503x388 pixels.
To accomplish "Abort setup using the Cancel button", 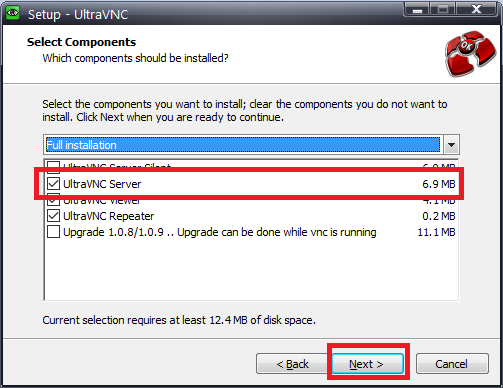I will [452, 364].
